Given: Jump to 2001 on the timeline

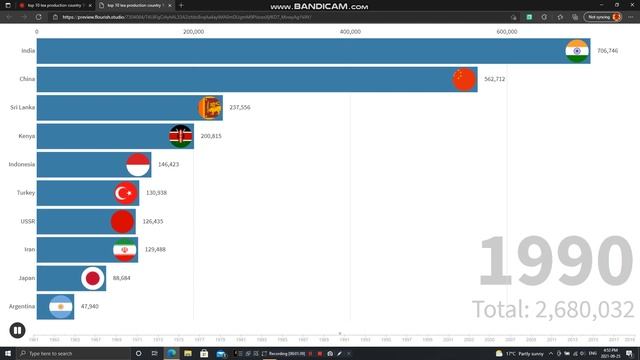Looking at the screenshot, I should click(x=448, y=340).
